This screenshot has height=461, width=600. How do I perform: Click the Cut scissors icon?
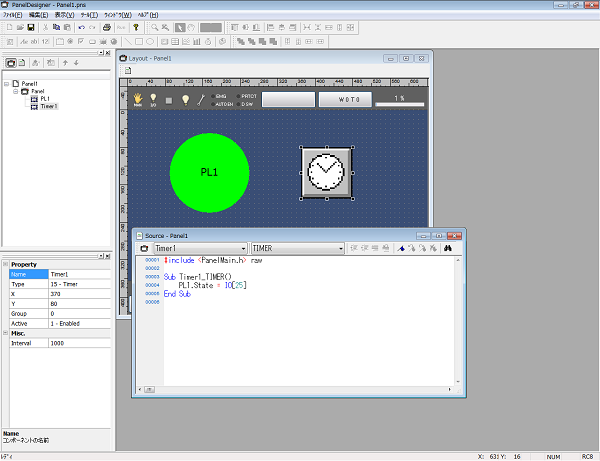click(x=45, y=27)
